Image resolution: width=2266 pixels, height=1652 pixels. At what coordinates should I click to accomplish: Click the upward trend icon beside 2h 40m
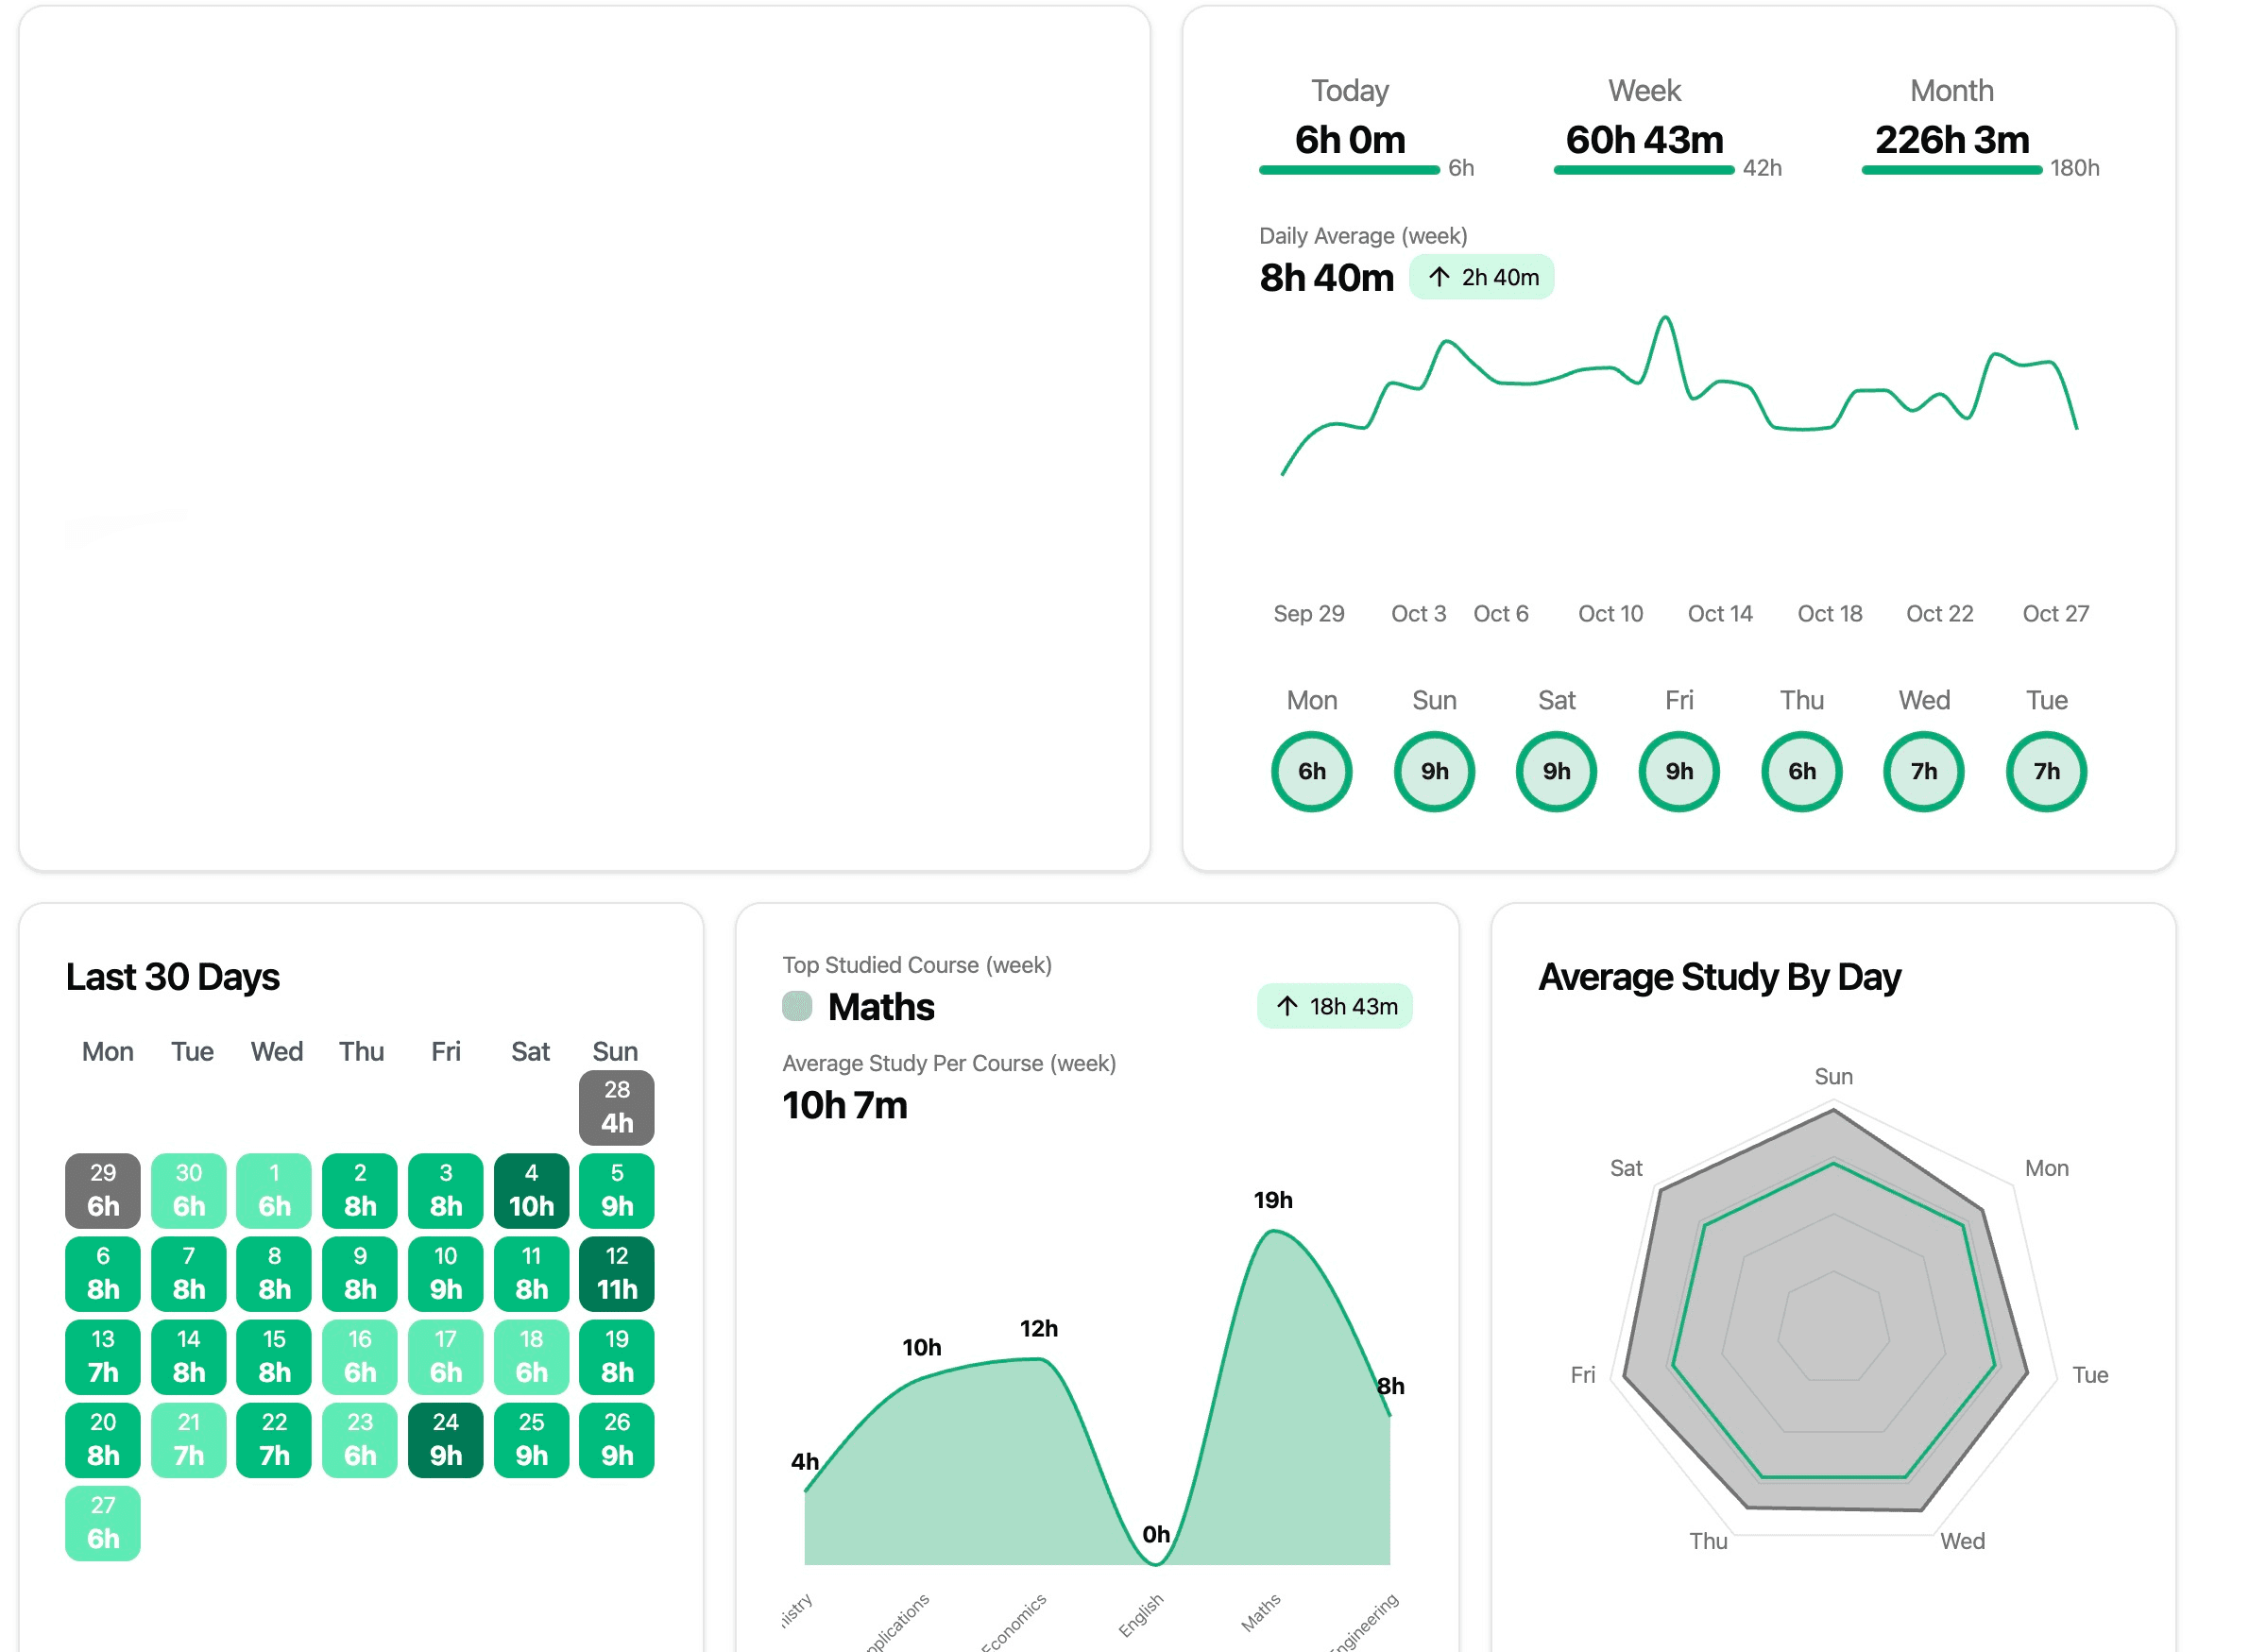pos(1439,277)
